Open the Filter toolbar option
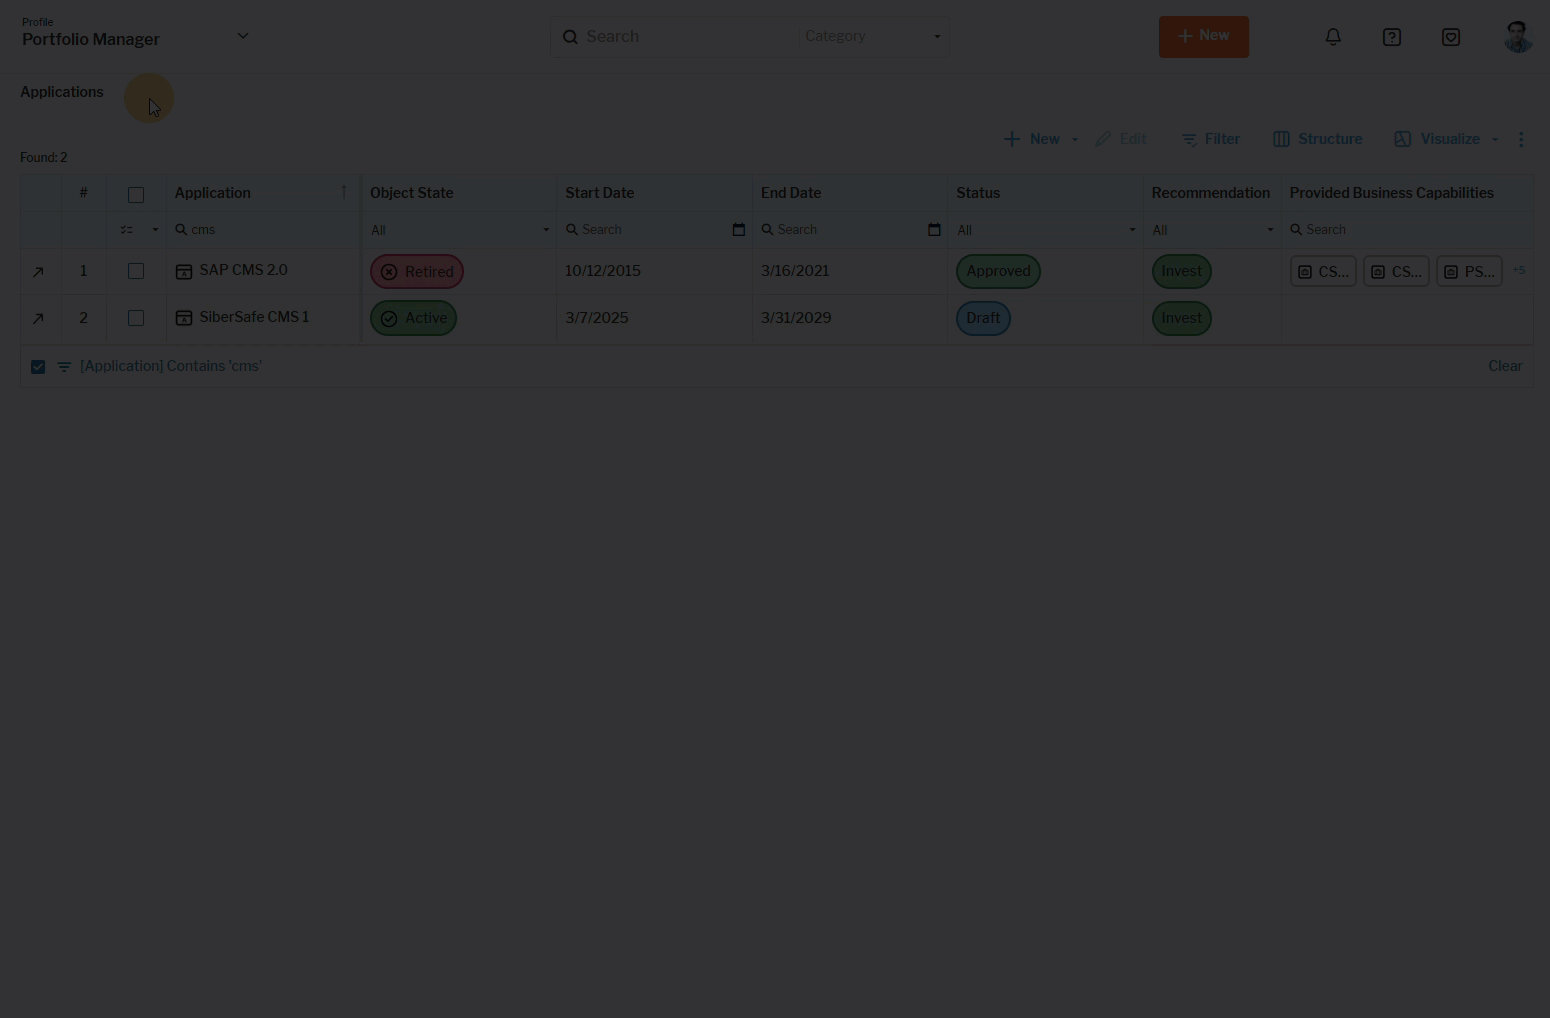The height and width of the screenshot is (1018, 1550). pyautogui.click(x=1210, y=139)
